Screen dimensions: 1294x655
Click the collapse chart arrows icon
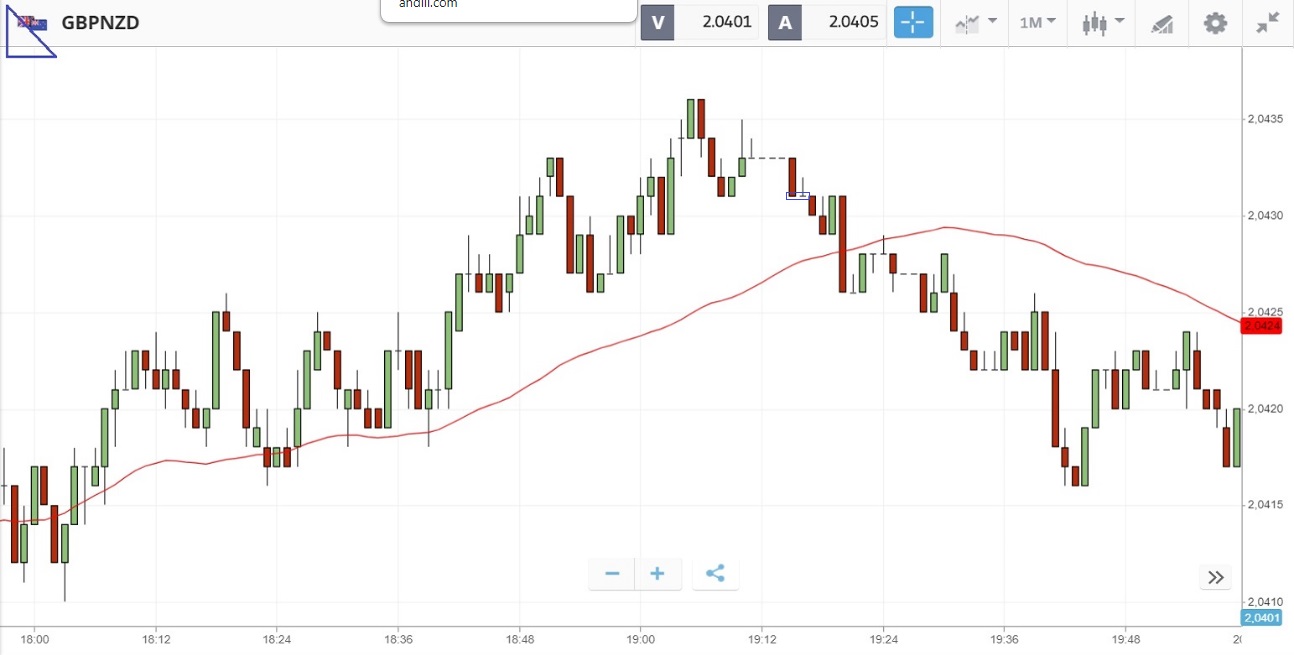coord(1268,22)
